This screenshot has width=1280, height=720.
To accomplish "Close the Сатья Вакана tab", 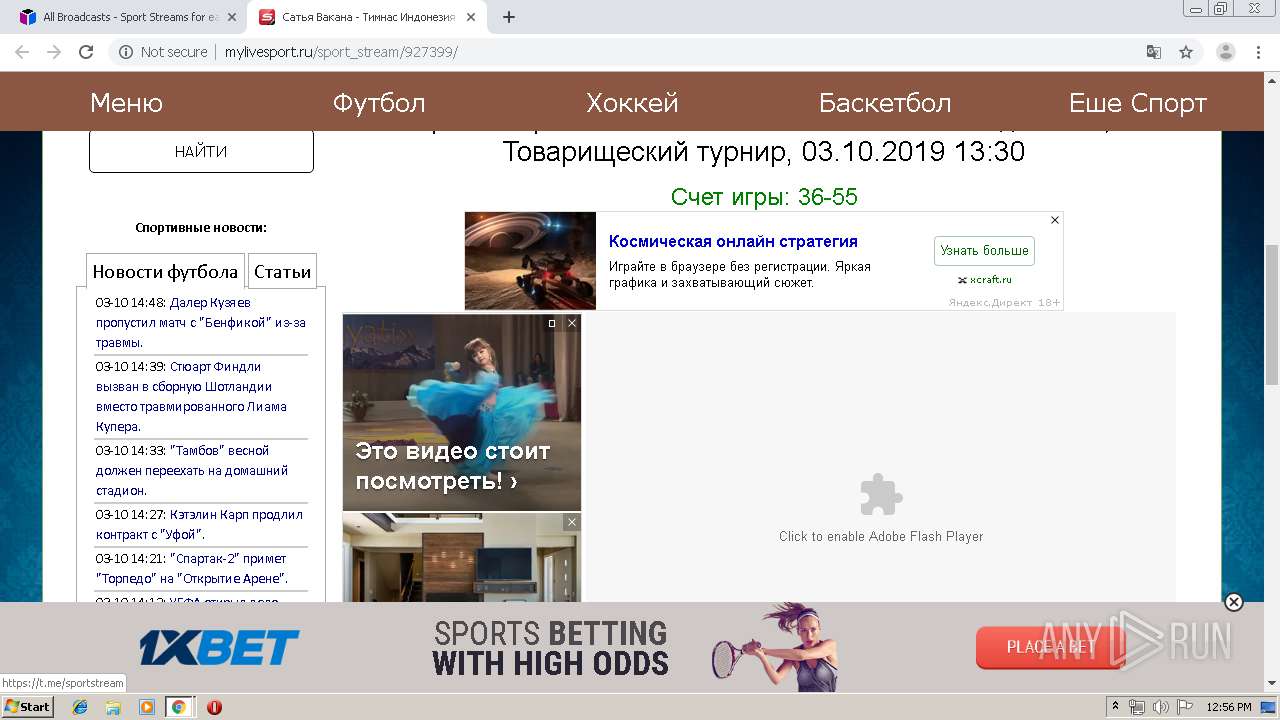I will (x=472, y=17).
